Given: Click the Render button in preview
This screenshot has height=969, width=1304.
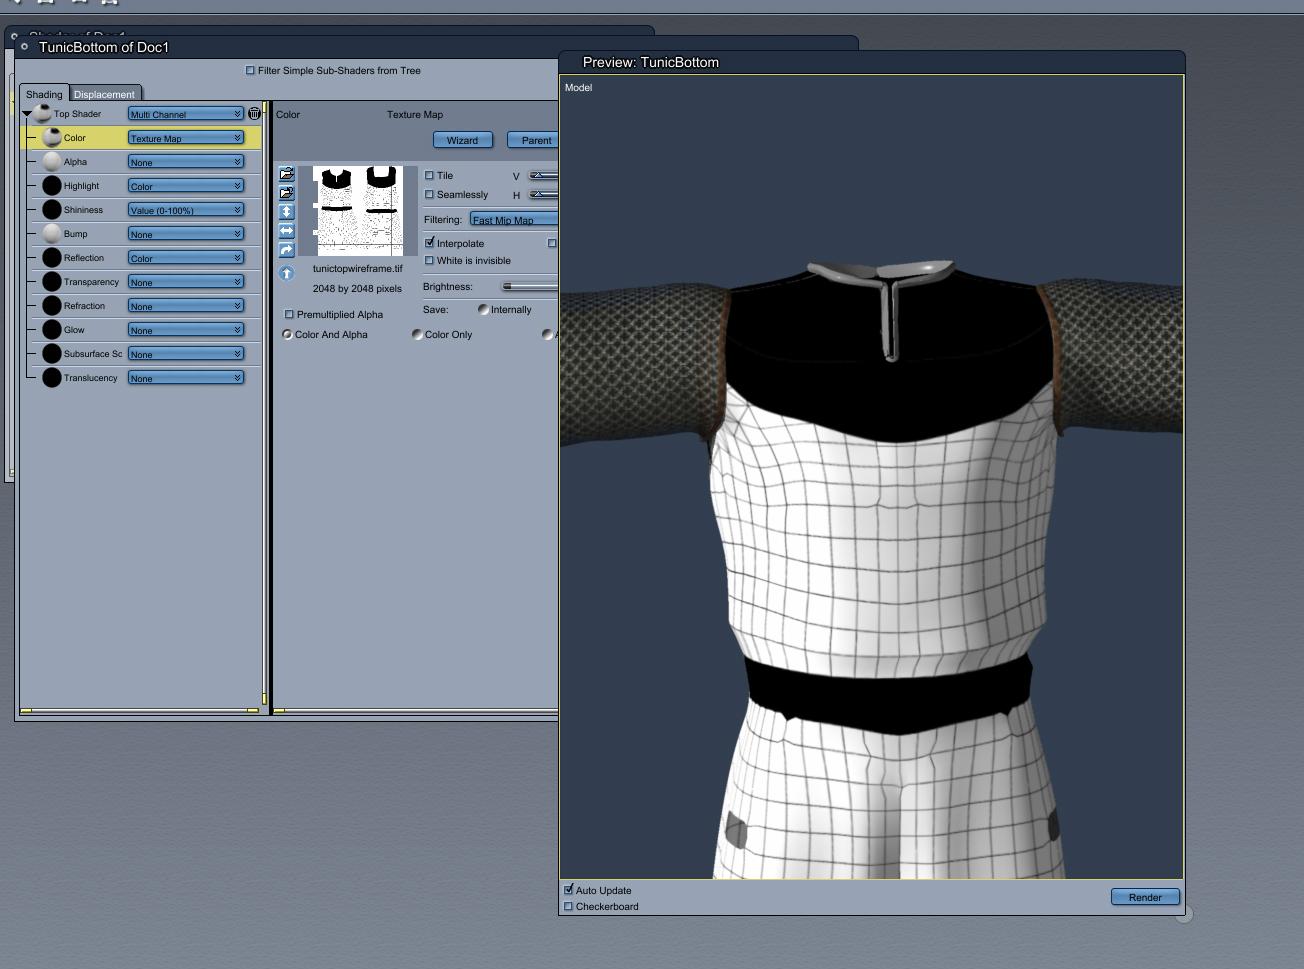Looking at the screenshot, I should tap(1145, 897).
